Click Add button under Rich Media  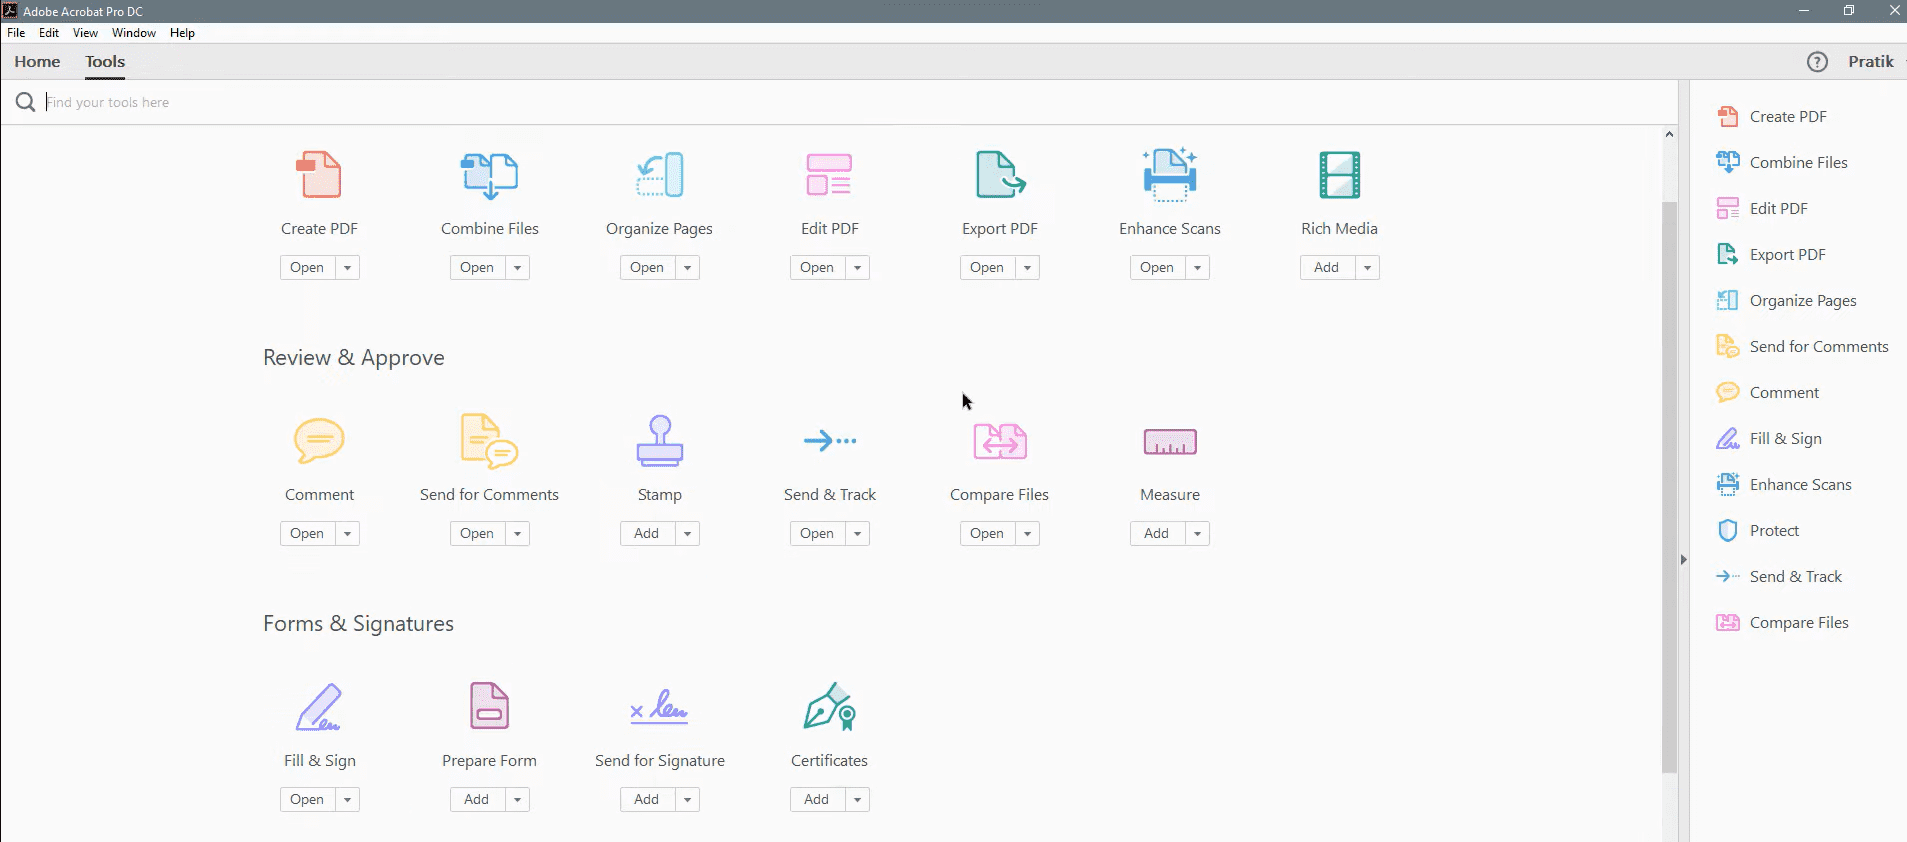pyautogui.click(x=1327, y=267)
